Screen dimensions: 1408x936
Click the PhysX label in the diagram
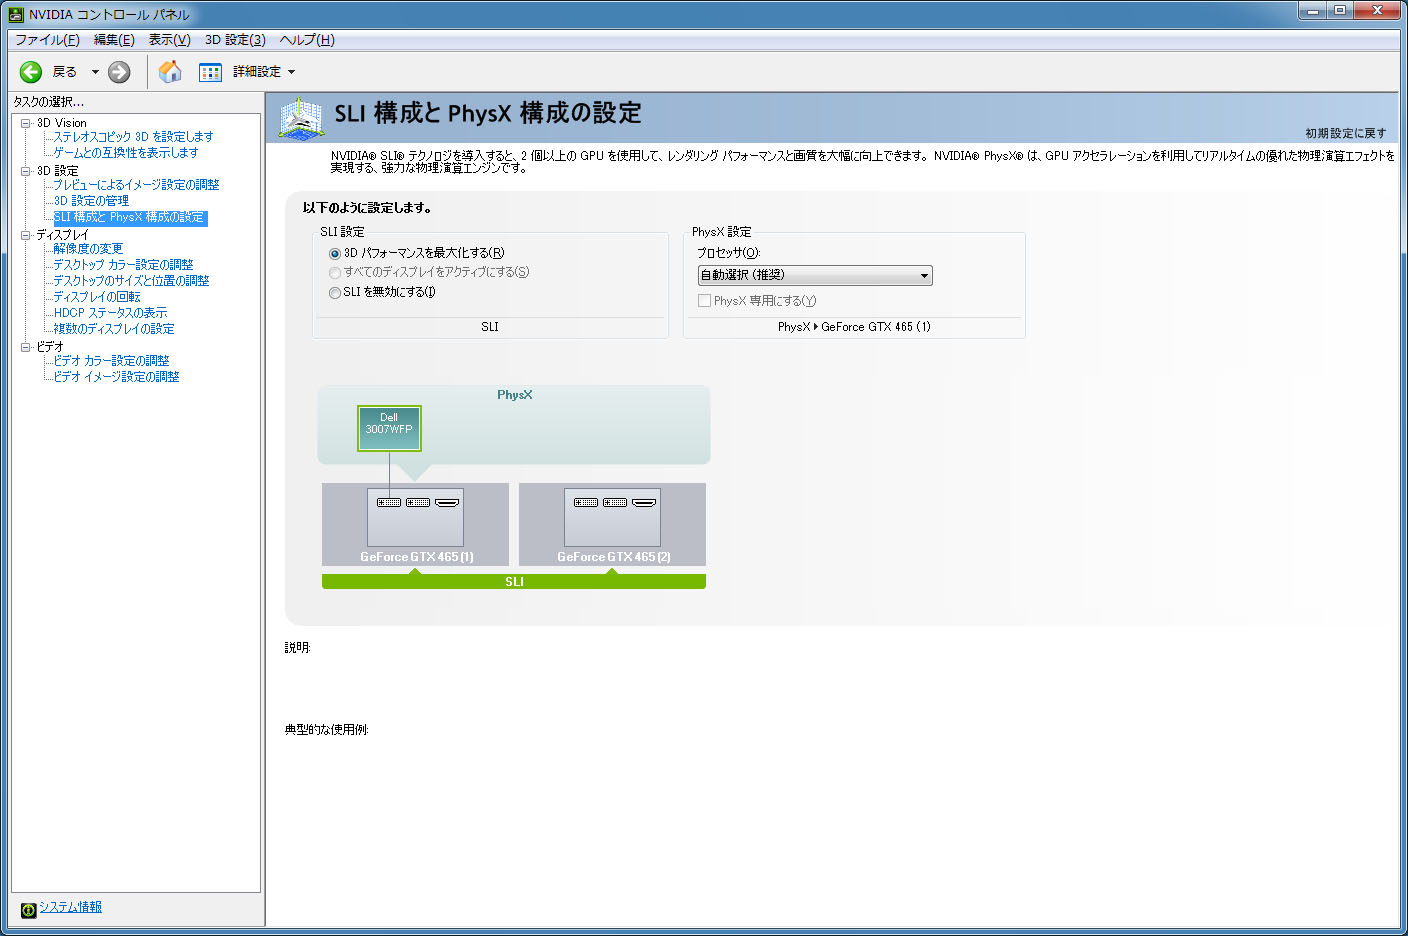point(515,395)
